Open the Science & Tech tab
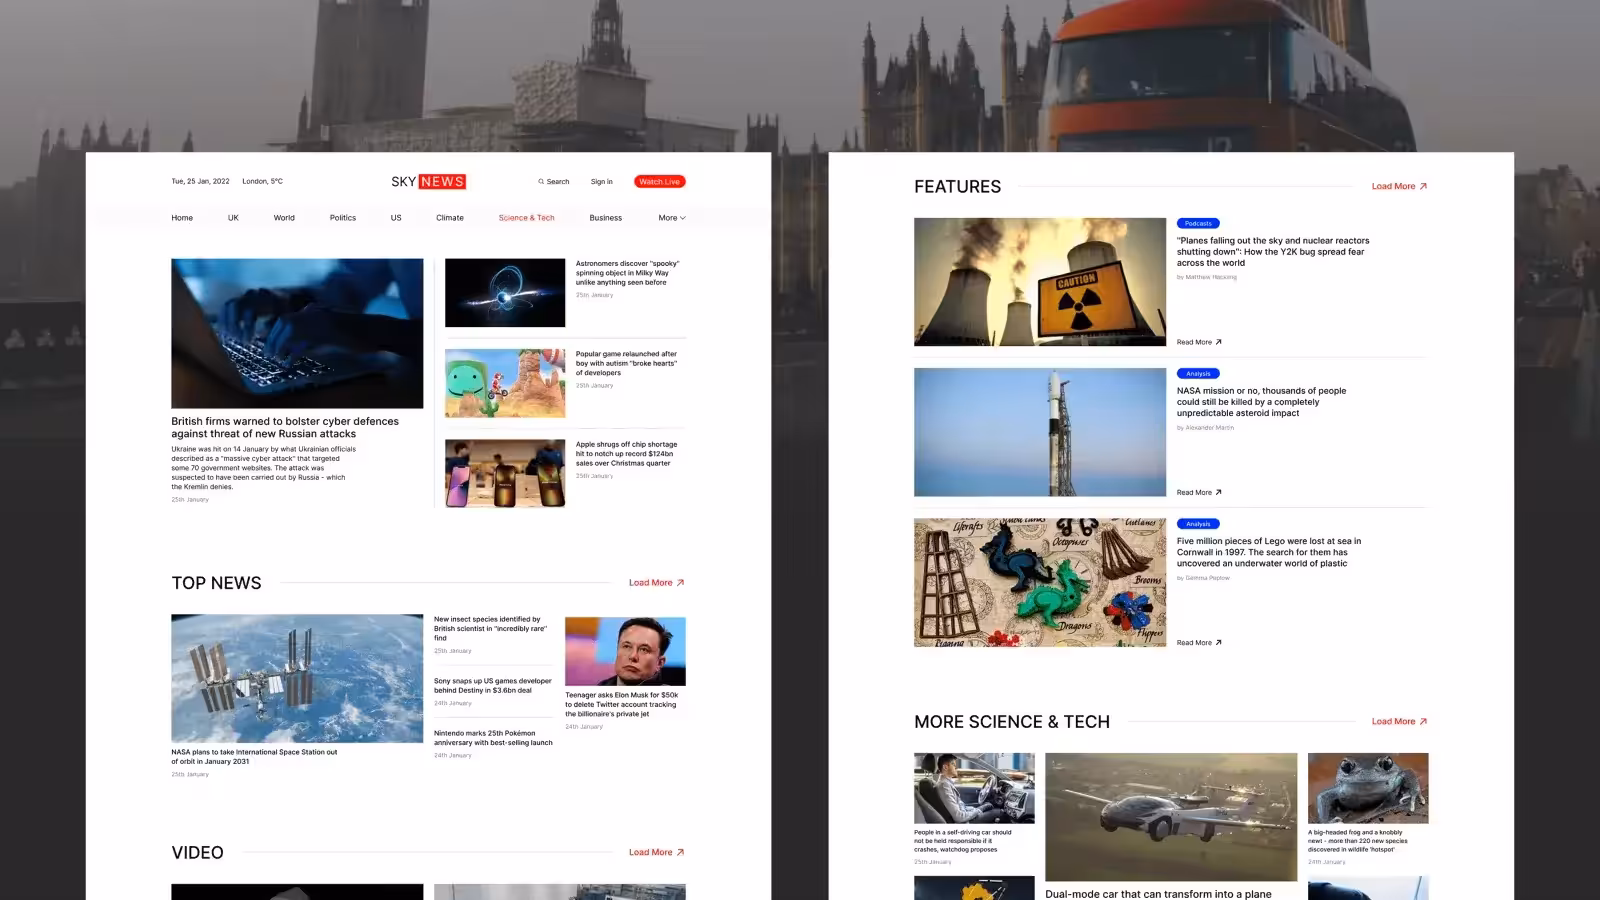 pos(526,218)
